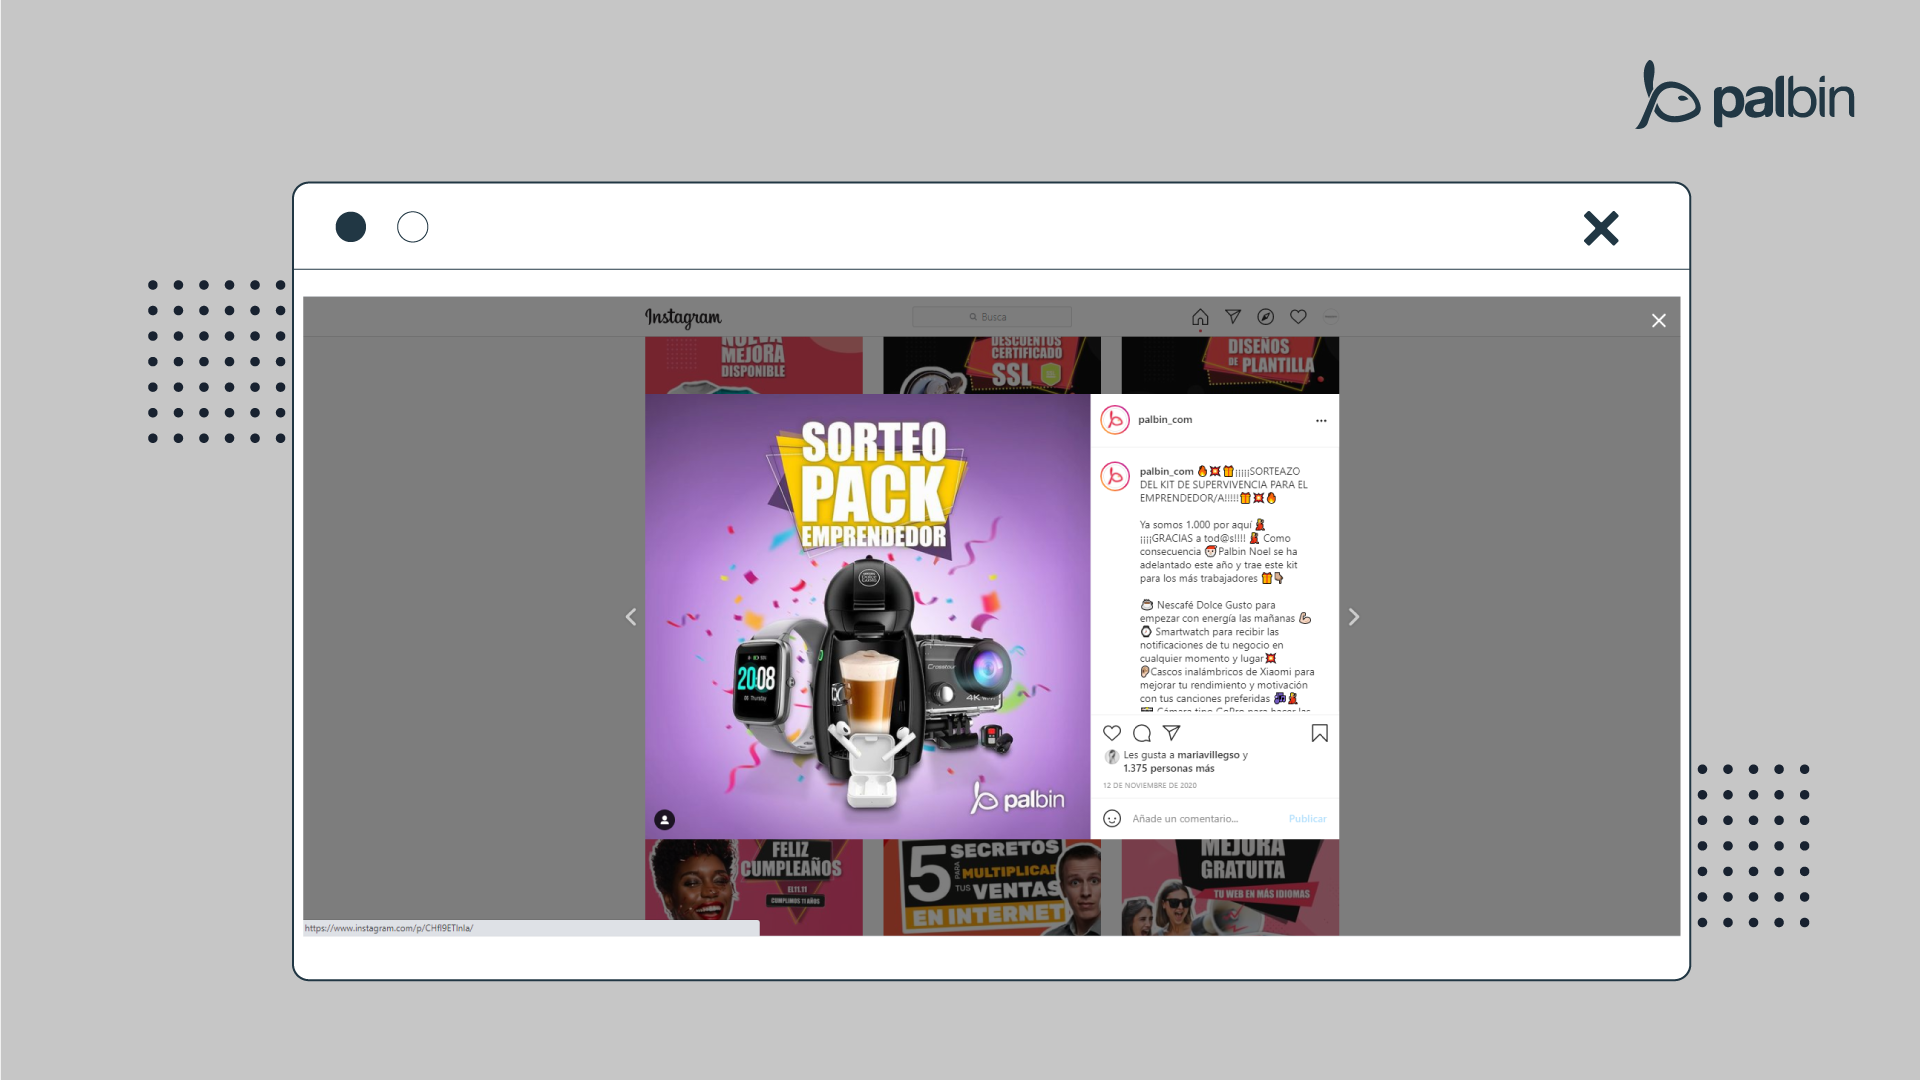Open the emoji picker beside the comment field
The image size is (1920, 1080).
pyautogui.click(x=1112, y=818)
